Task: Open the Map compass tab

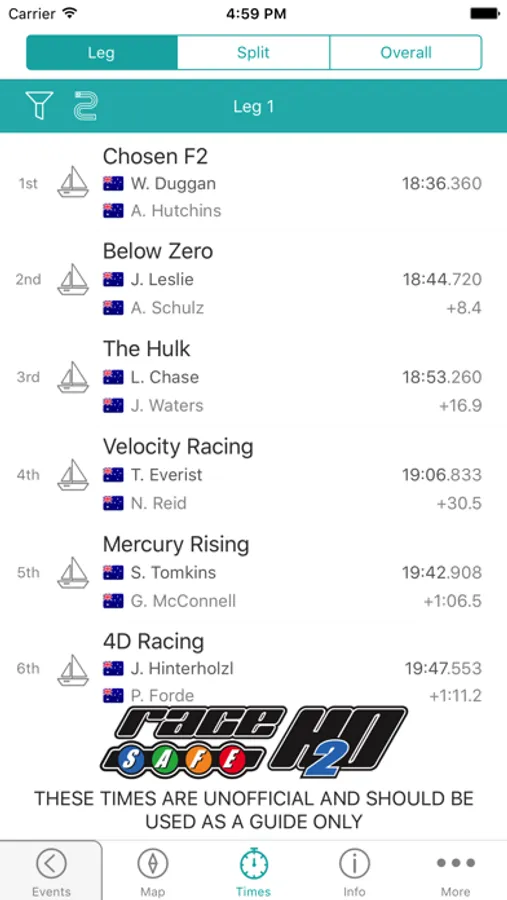Action: click(153, 871)
